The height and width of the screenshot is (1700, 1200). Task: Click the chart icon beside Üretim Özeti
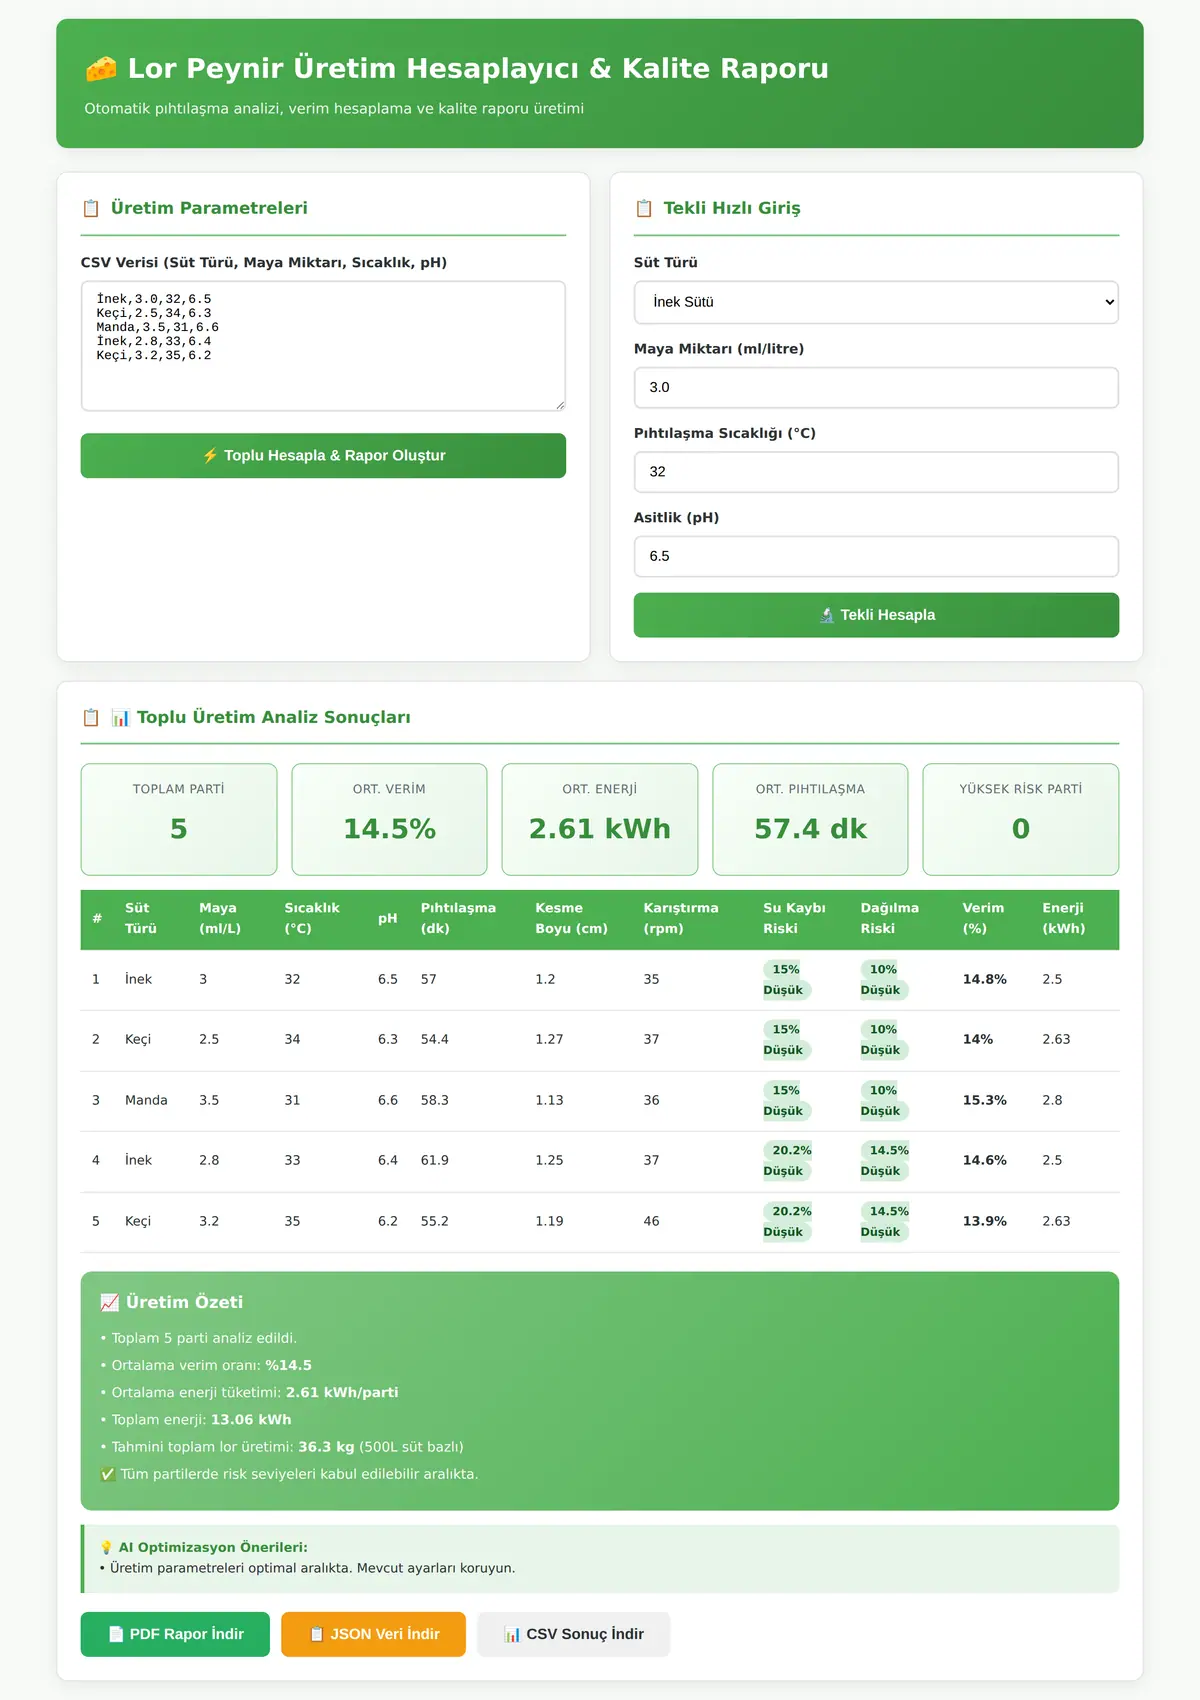click(x=110, y=1302)
